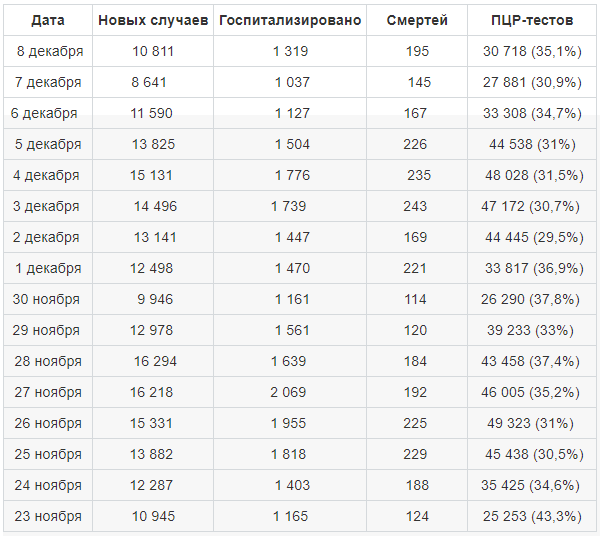Image resolution: width=600 pixels, height=536 pixels.
Task: Click the 'Смертей' column header
Action: (416, 20)
